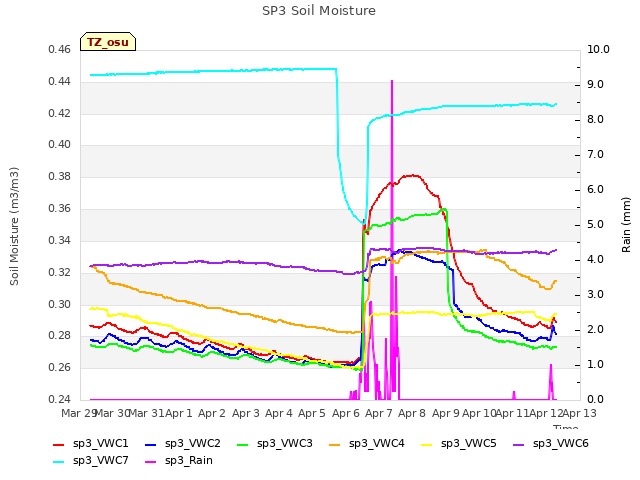Select the sp3_VWC2 legend entry
640x480 pixels.
click(183, 444)
